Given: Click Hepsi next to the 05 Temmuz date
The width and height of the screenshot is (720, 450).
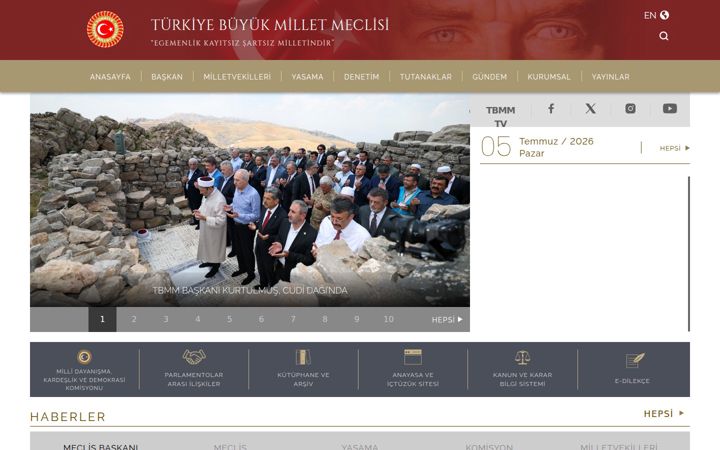Looking at the screenshot, I should coord(675,148).
